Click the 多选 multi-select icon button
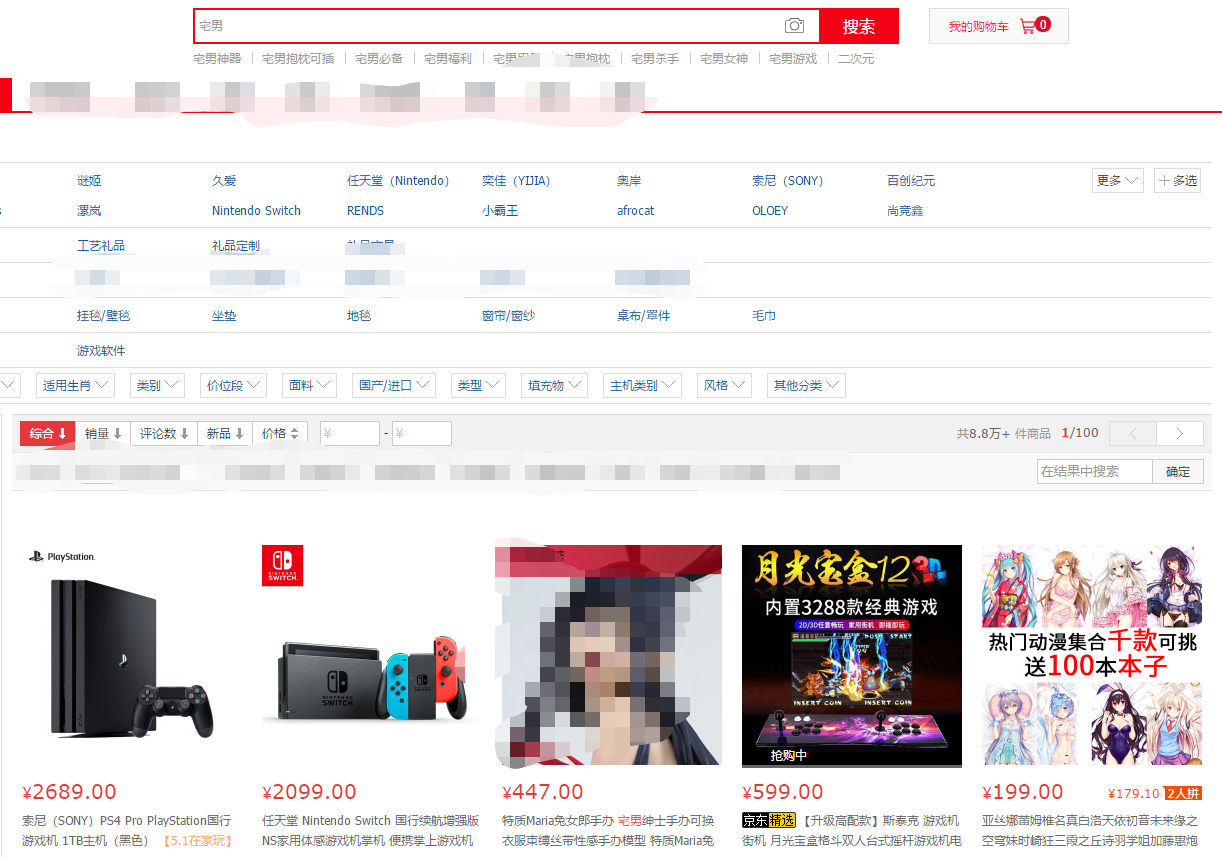The width and height of the screenshot is (1222, 857). (x=1177, y=180)
